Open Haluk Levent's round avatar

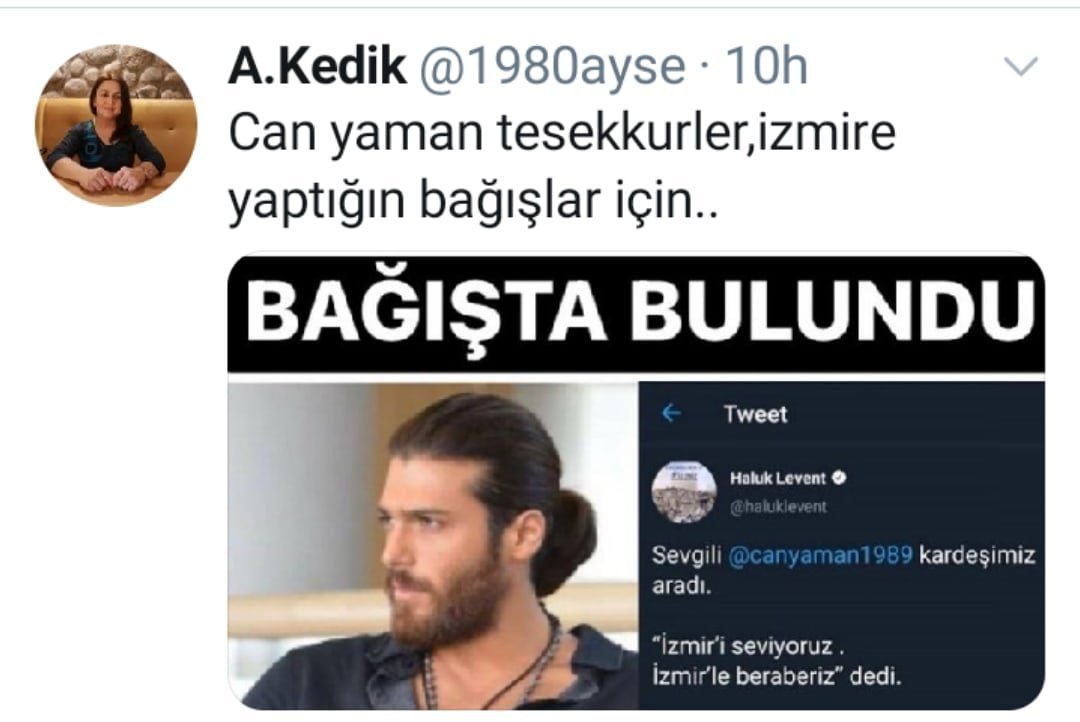coord(684,492)
